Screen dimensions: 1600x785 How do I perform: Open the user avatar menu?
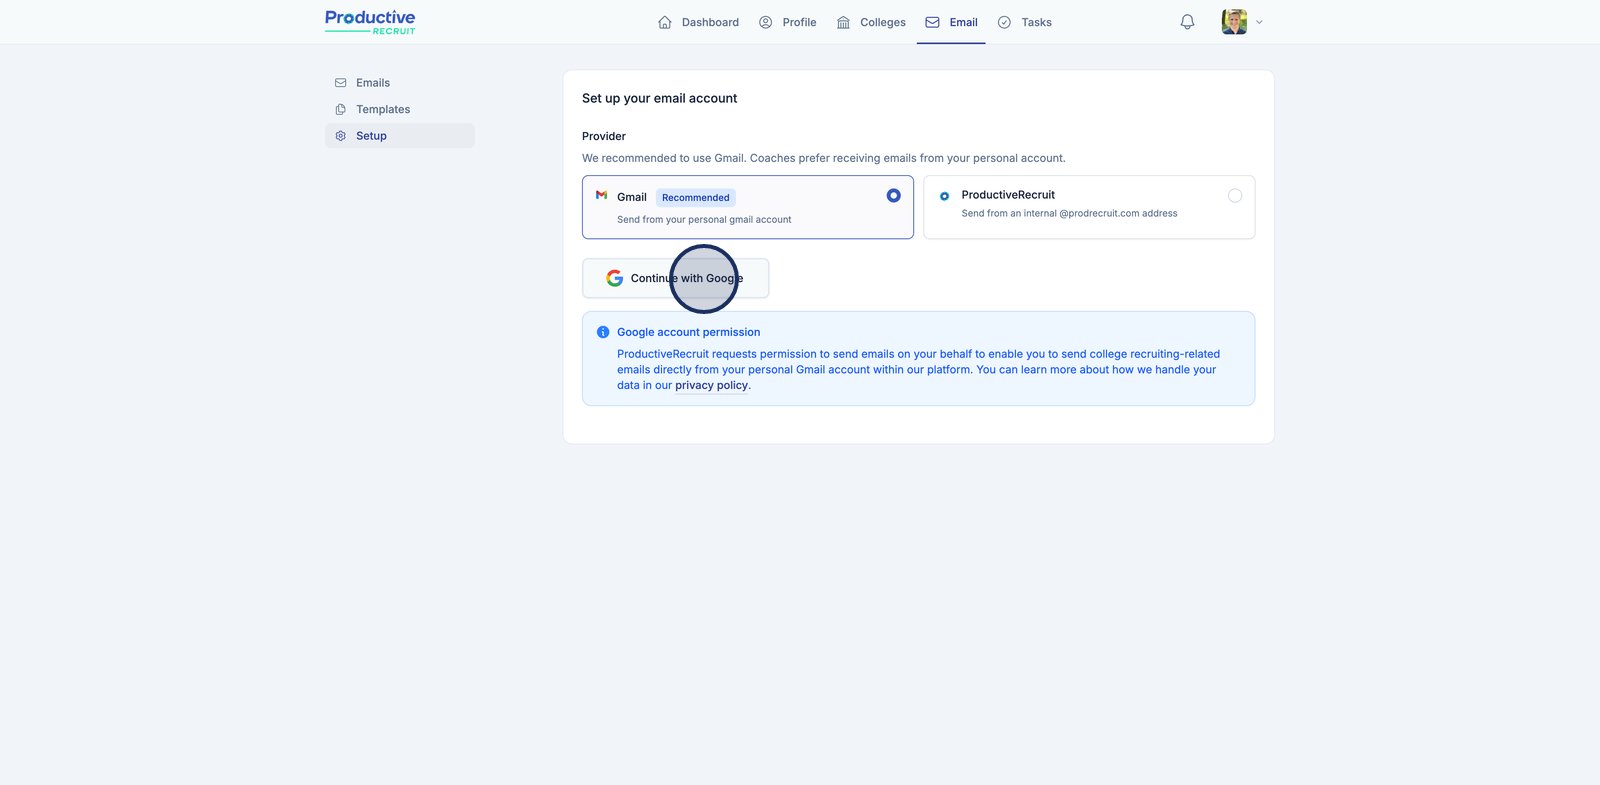tap(1234, 22)
